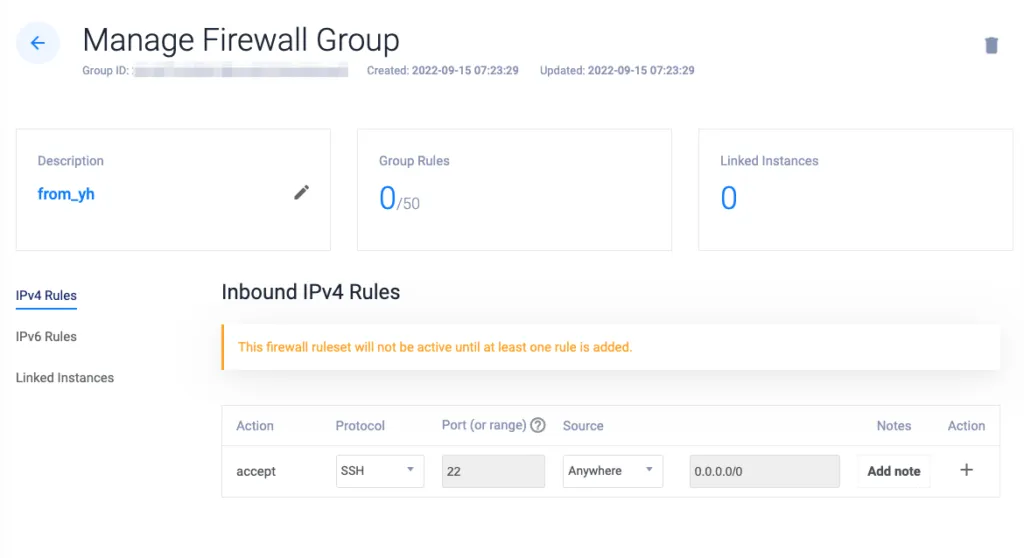
Task: Click the Anywhere dropdown arrow
Action: [649, 470]
